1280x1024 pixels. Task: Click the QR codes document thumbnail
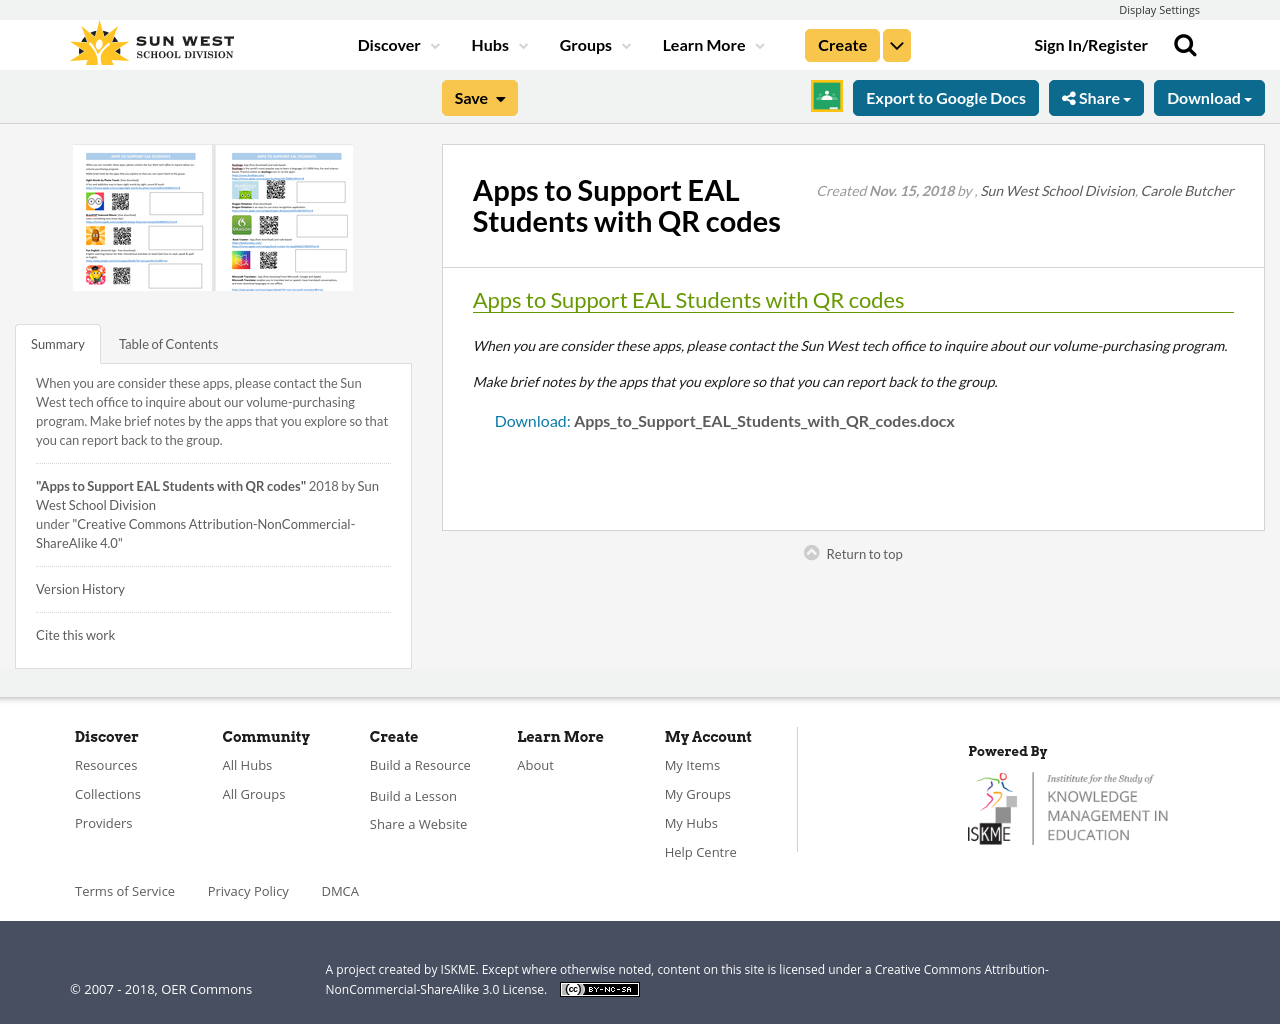coord(212,217)
